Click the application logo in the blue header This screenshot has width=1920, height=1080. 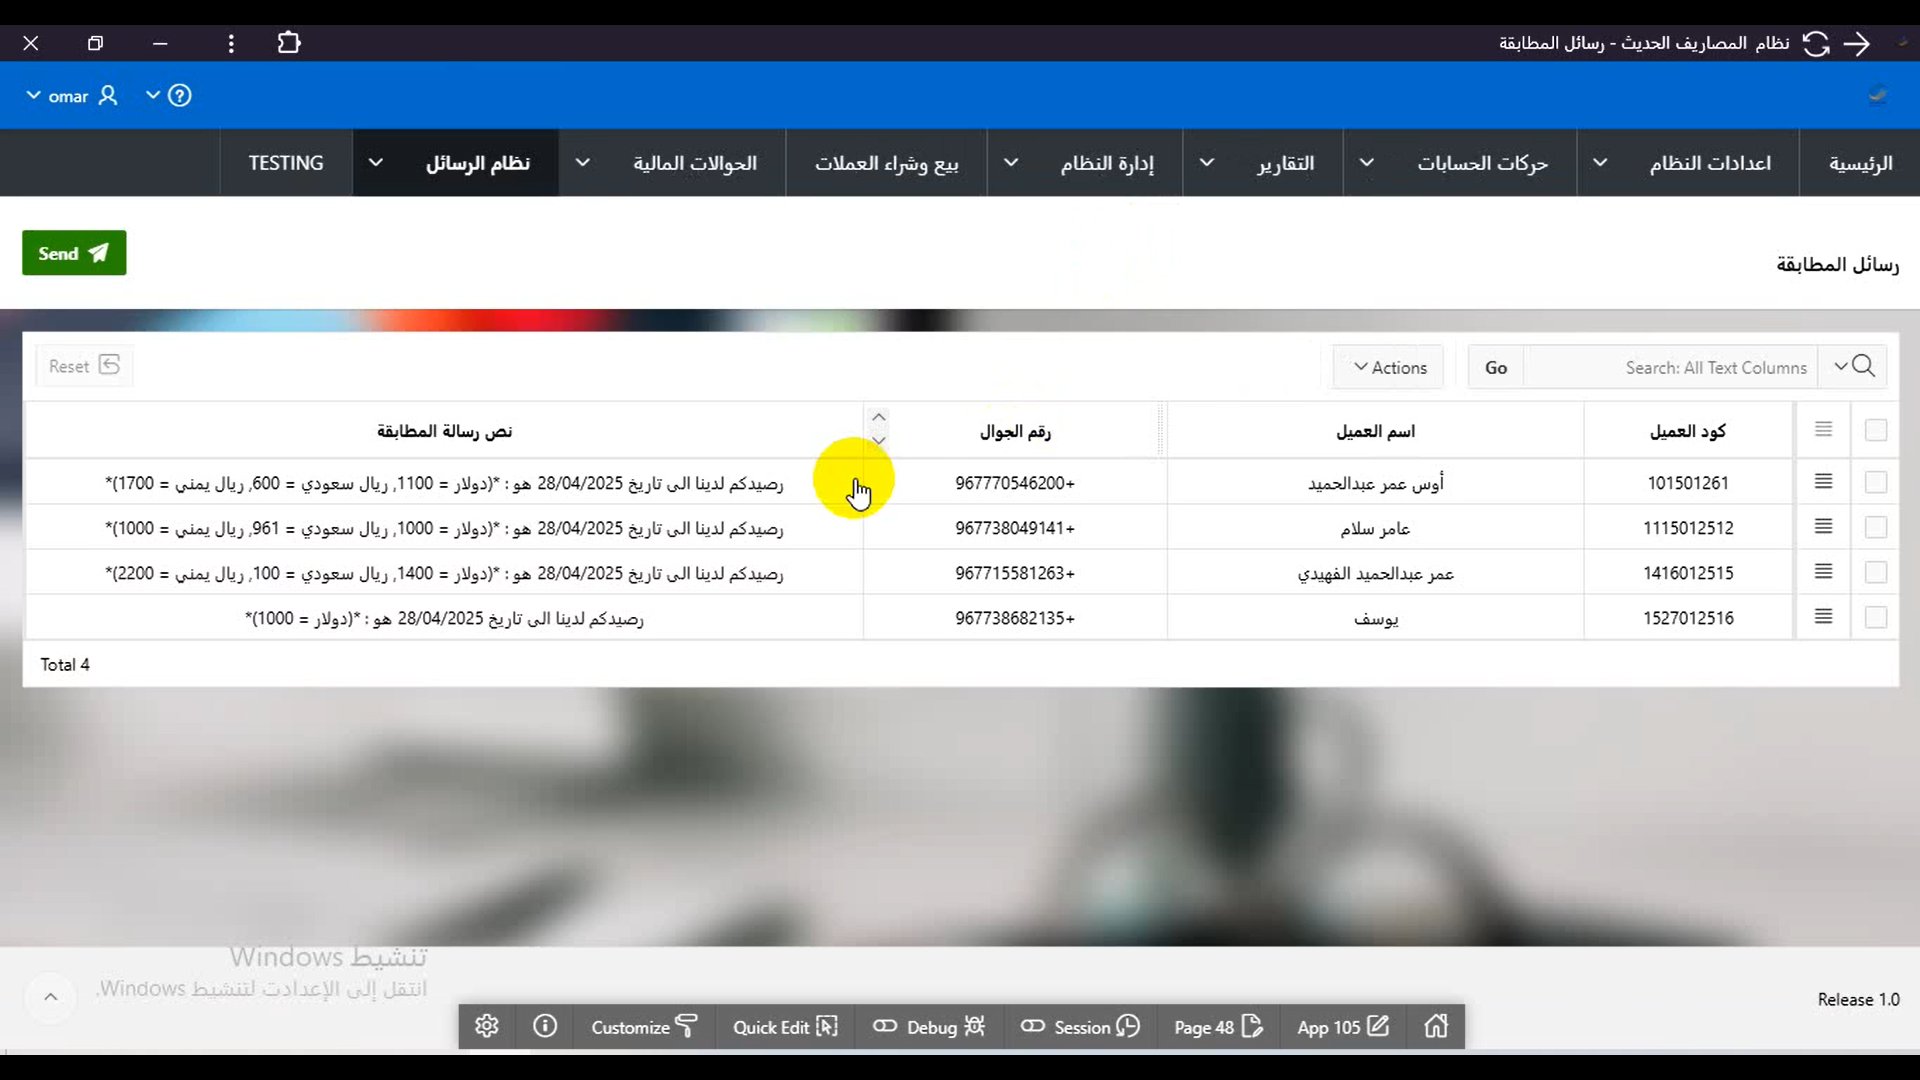[x=1878, y=95]
